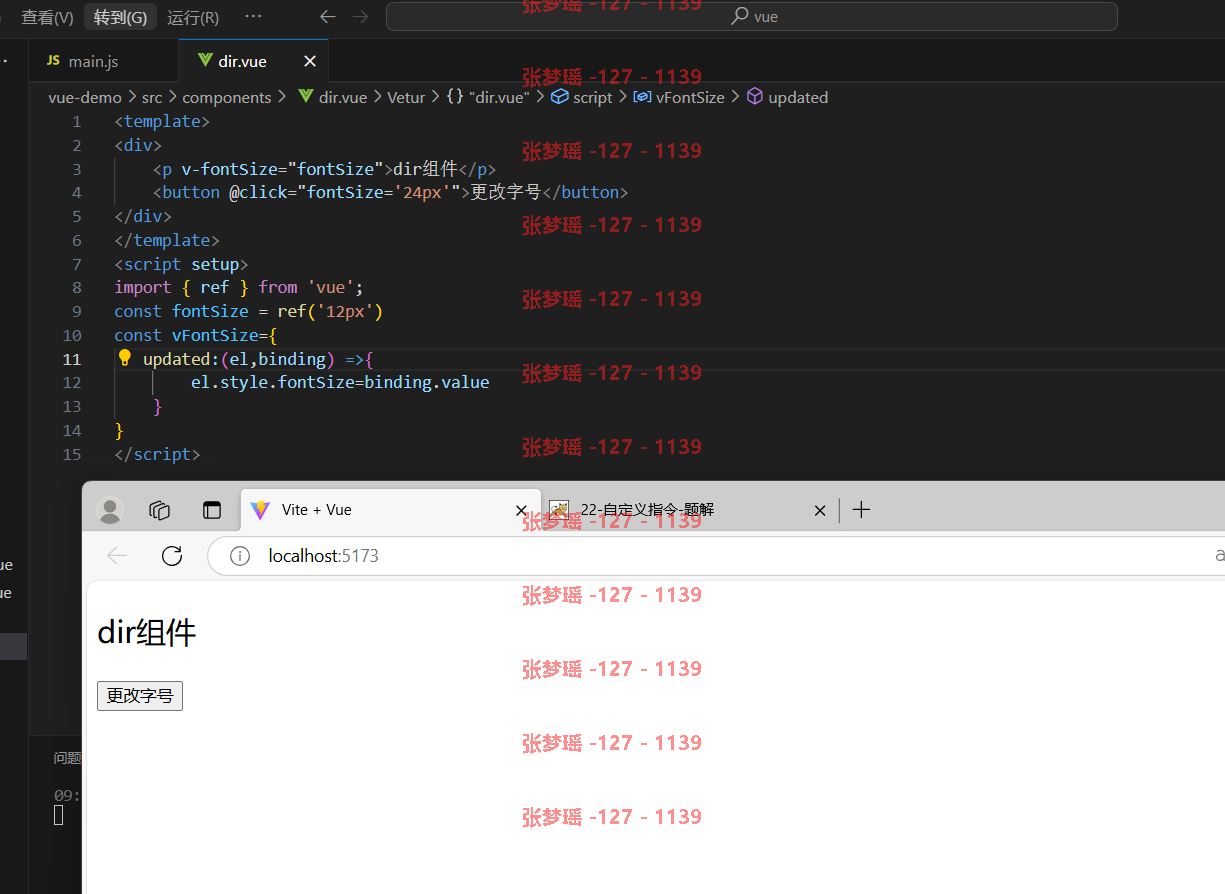This screenshot has width=1225, height=894.
Task: Open the 运行(R) menu
Action: (x=193, y=17)
